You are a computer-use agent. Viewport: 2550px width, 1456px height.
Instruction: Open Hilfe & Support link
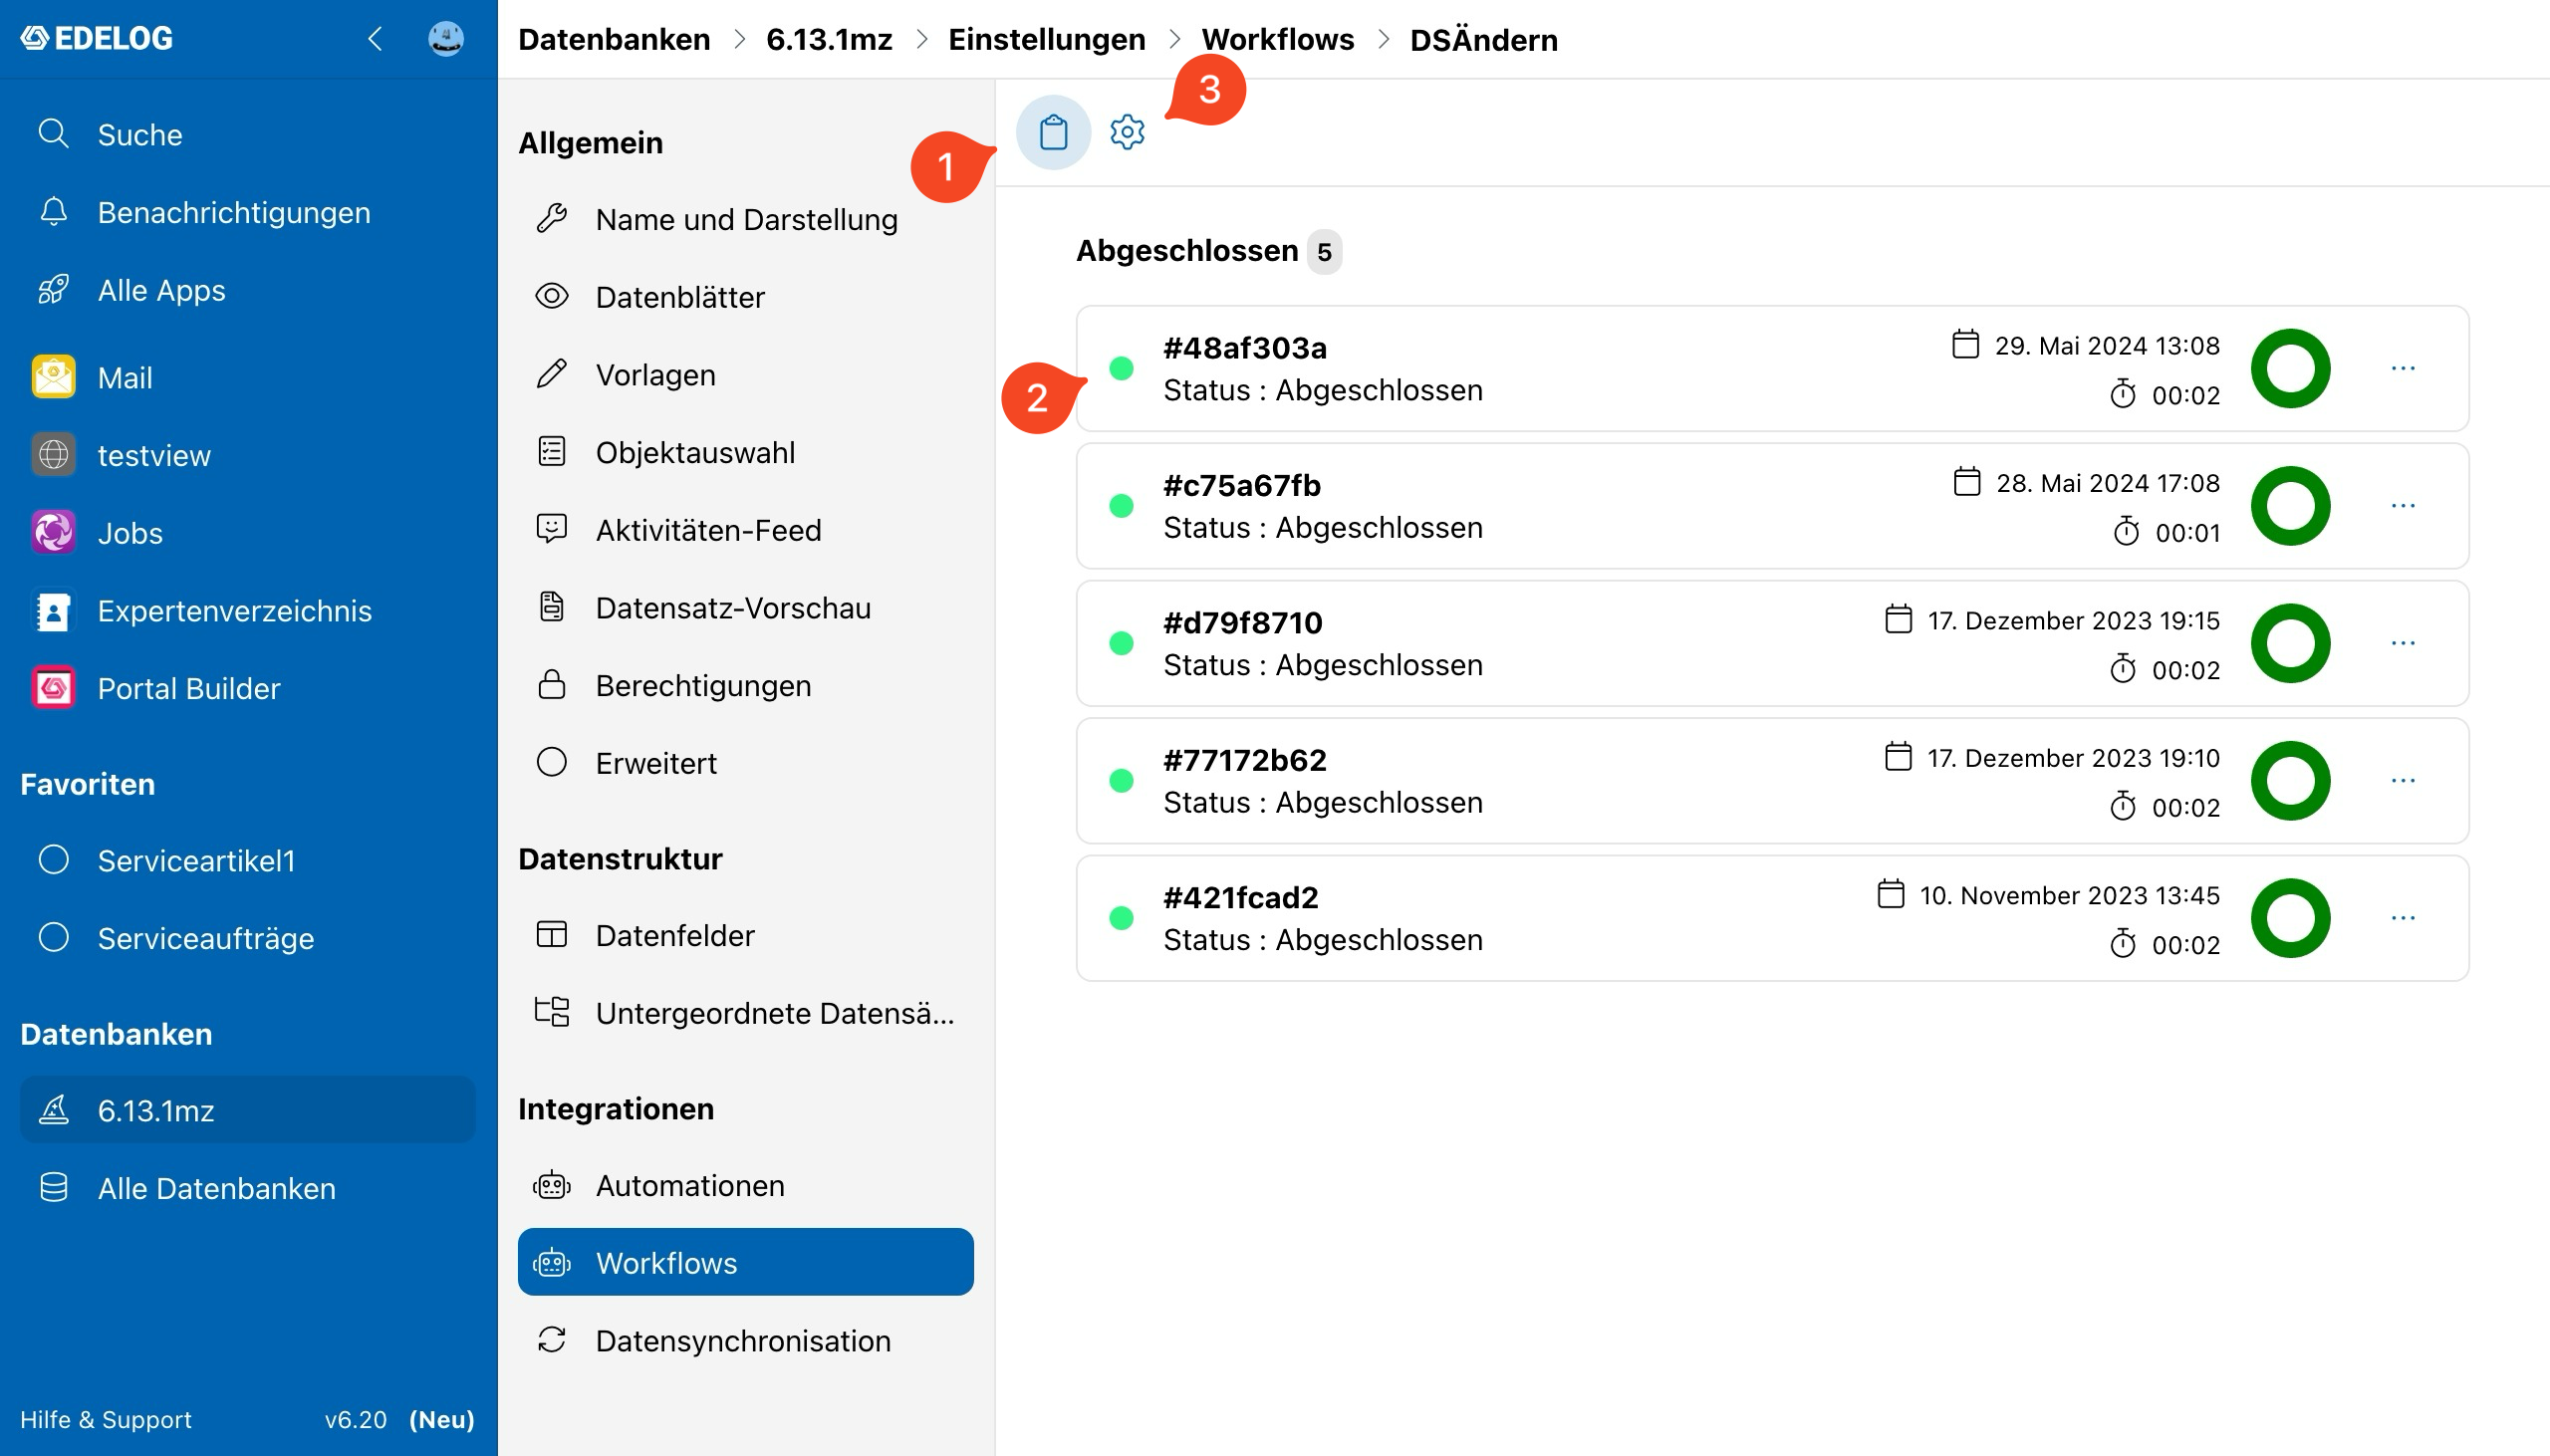click(x=106, y=1419)
